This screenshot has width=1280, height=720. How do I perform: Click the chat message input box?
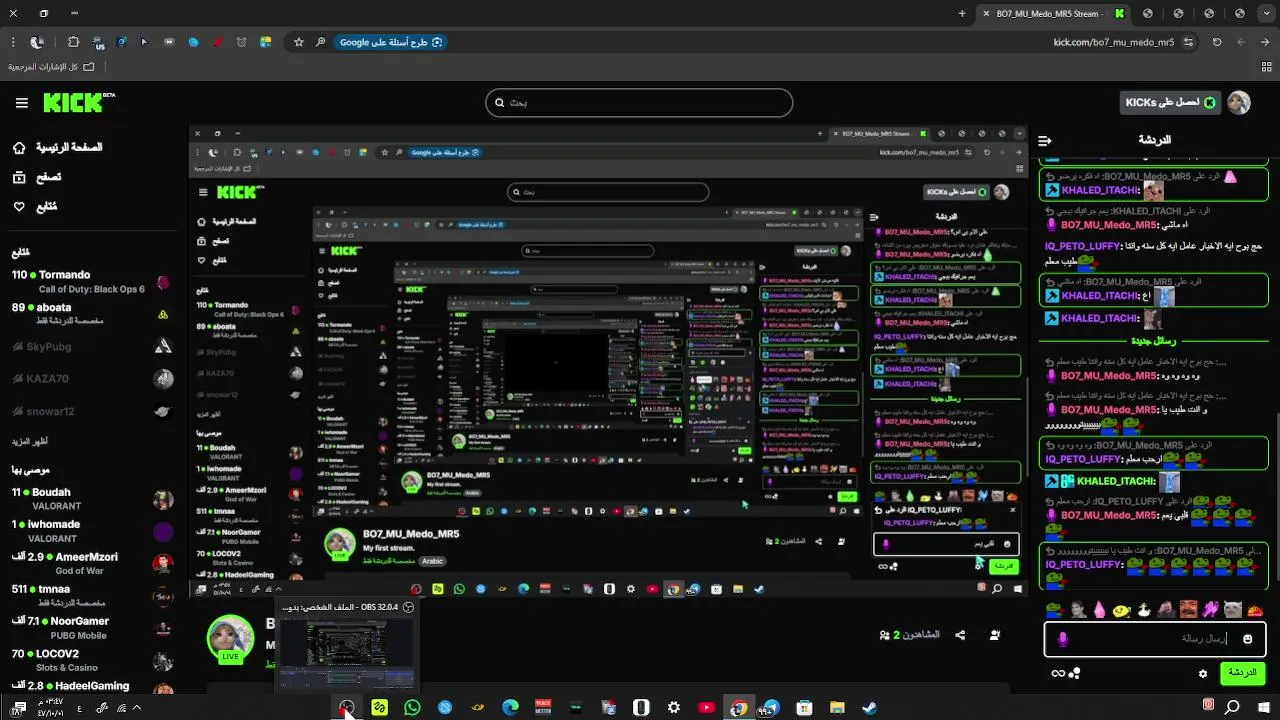coord(1155,639)
